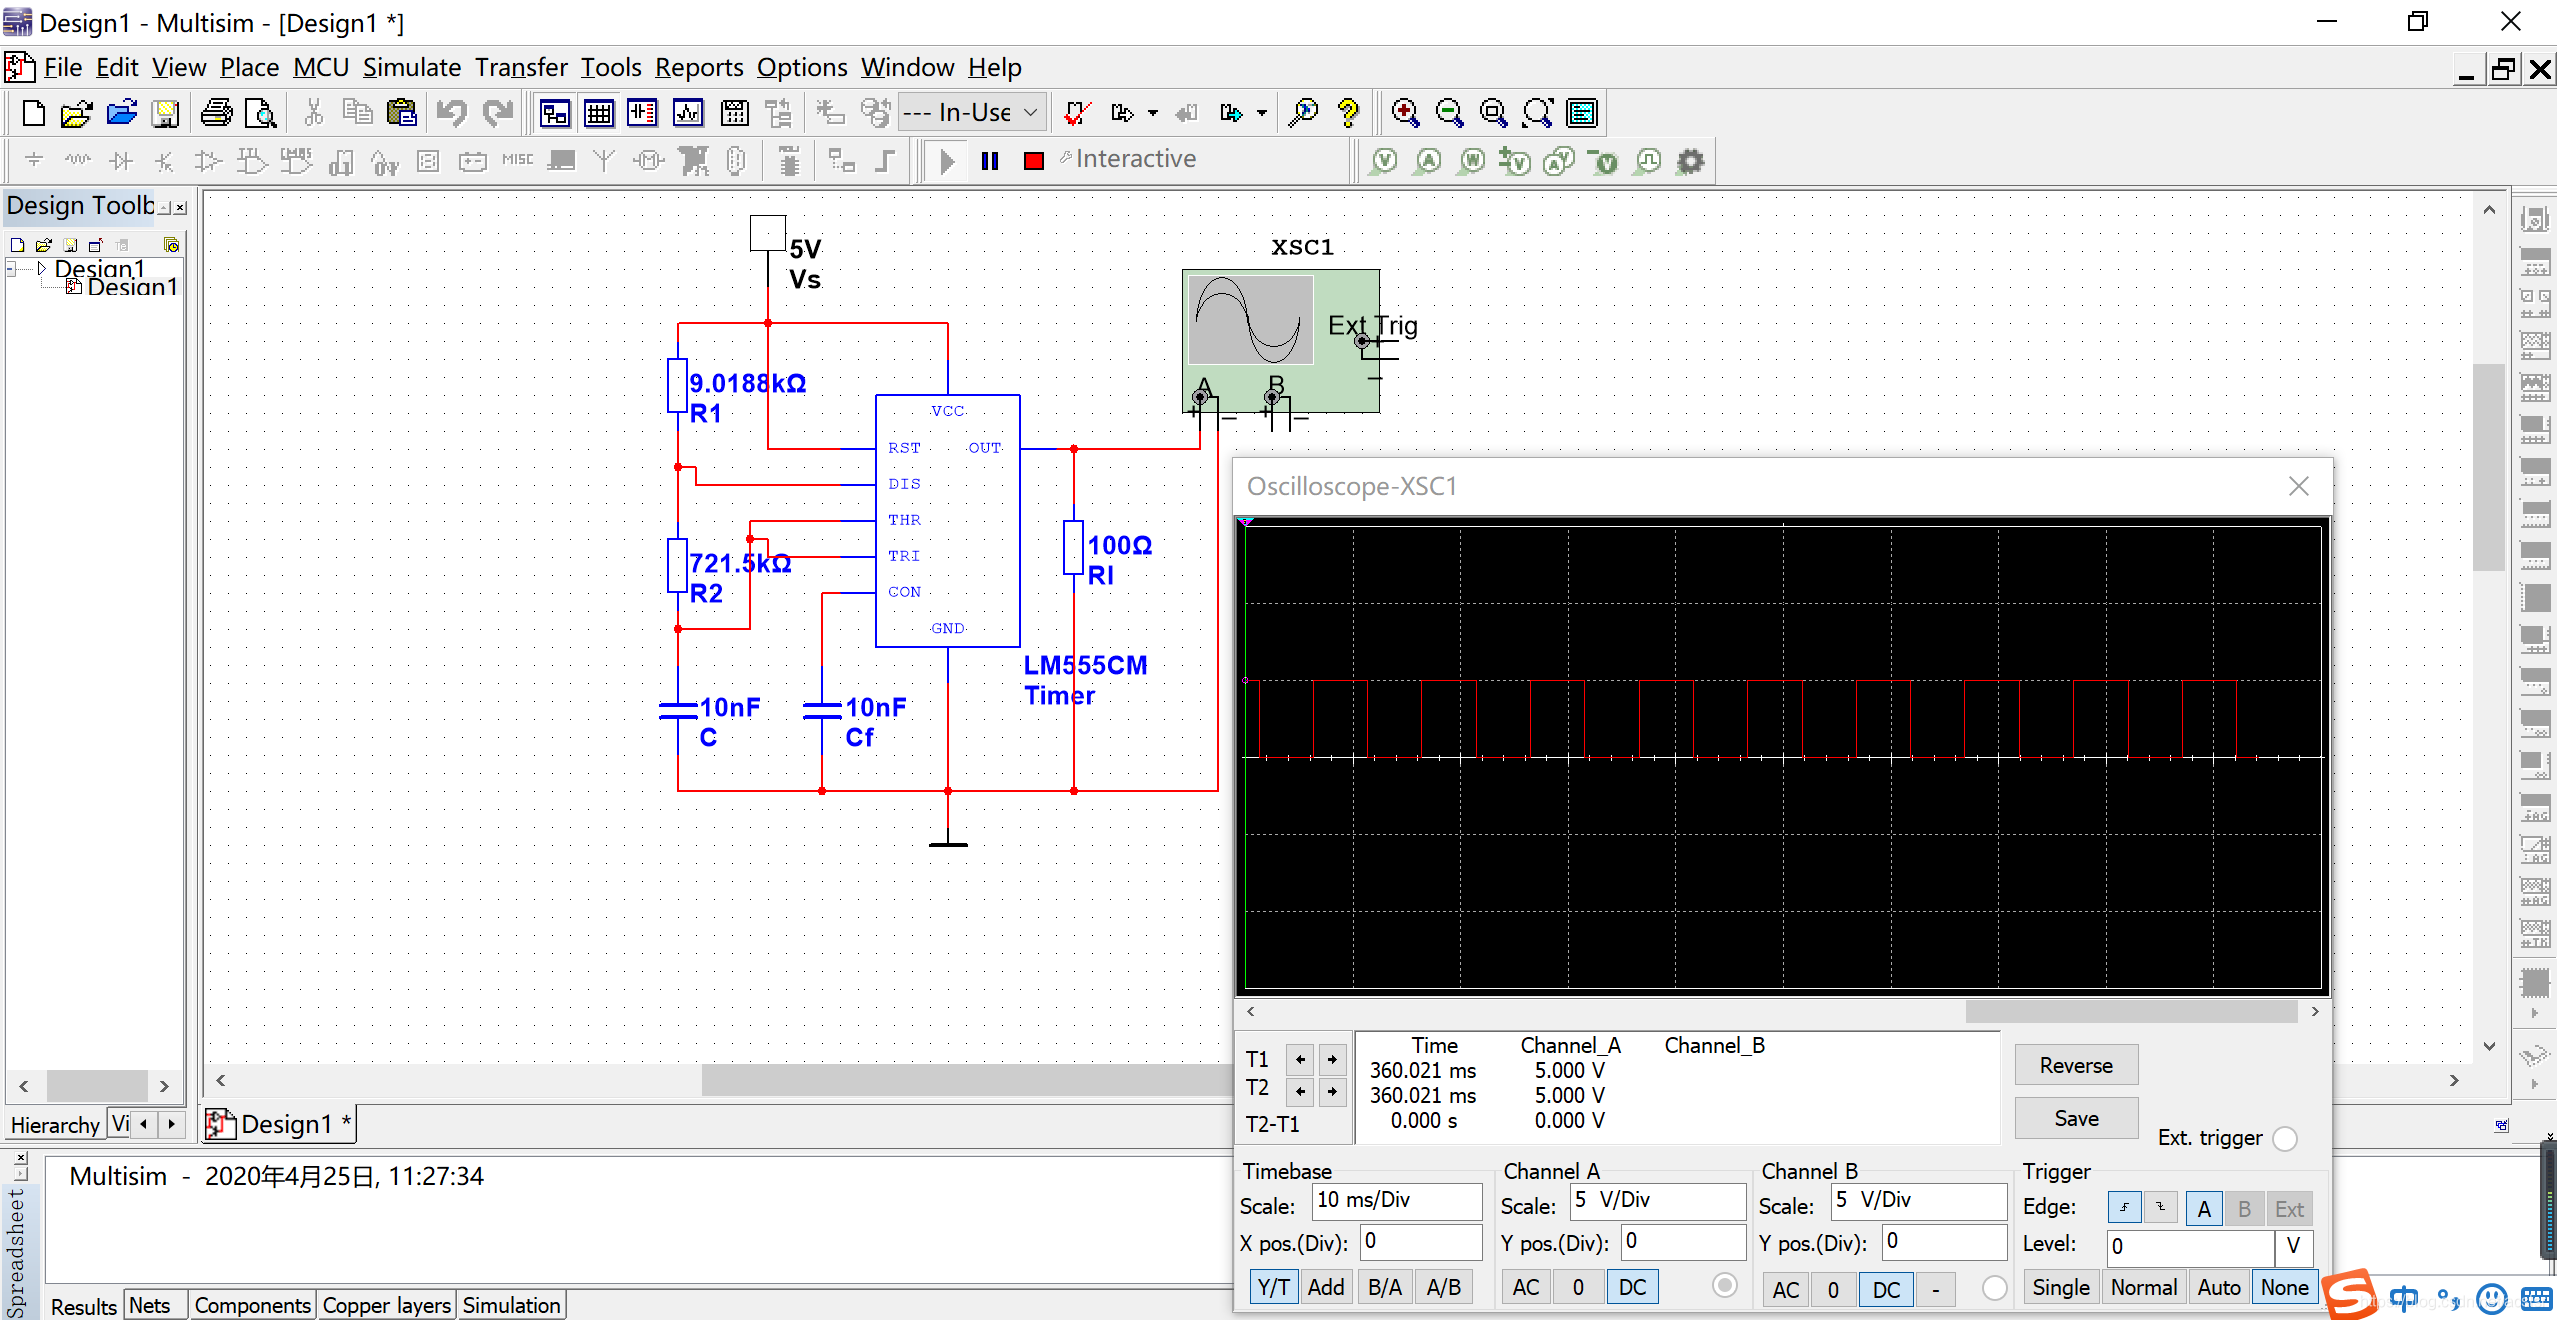Click the oscilloscope horizontal scrollbar thumb
This screenshot has height=1320, width=2557.
pos(2130,1011)
